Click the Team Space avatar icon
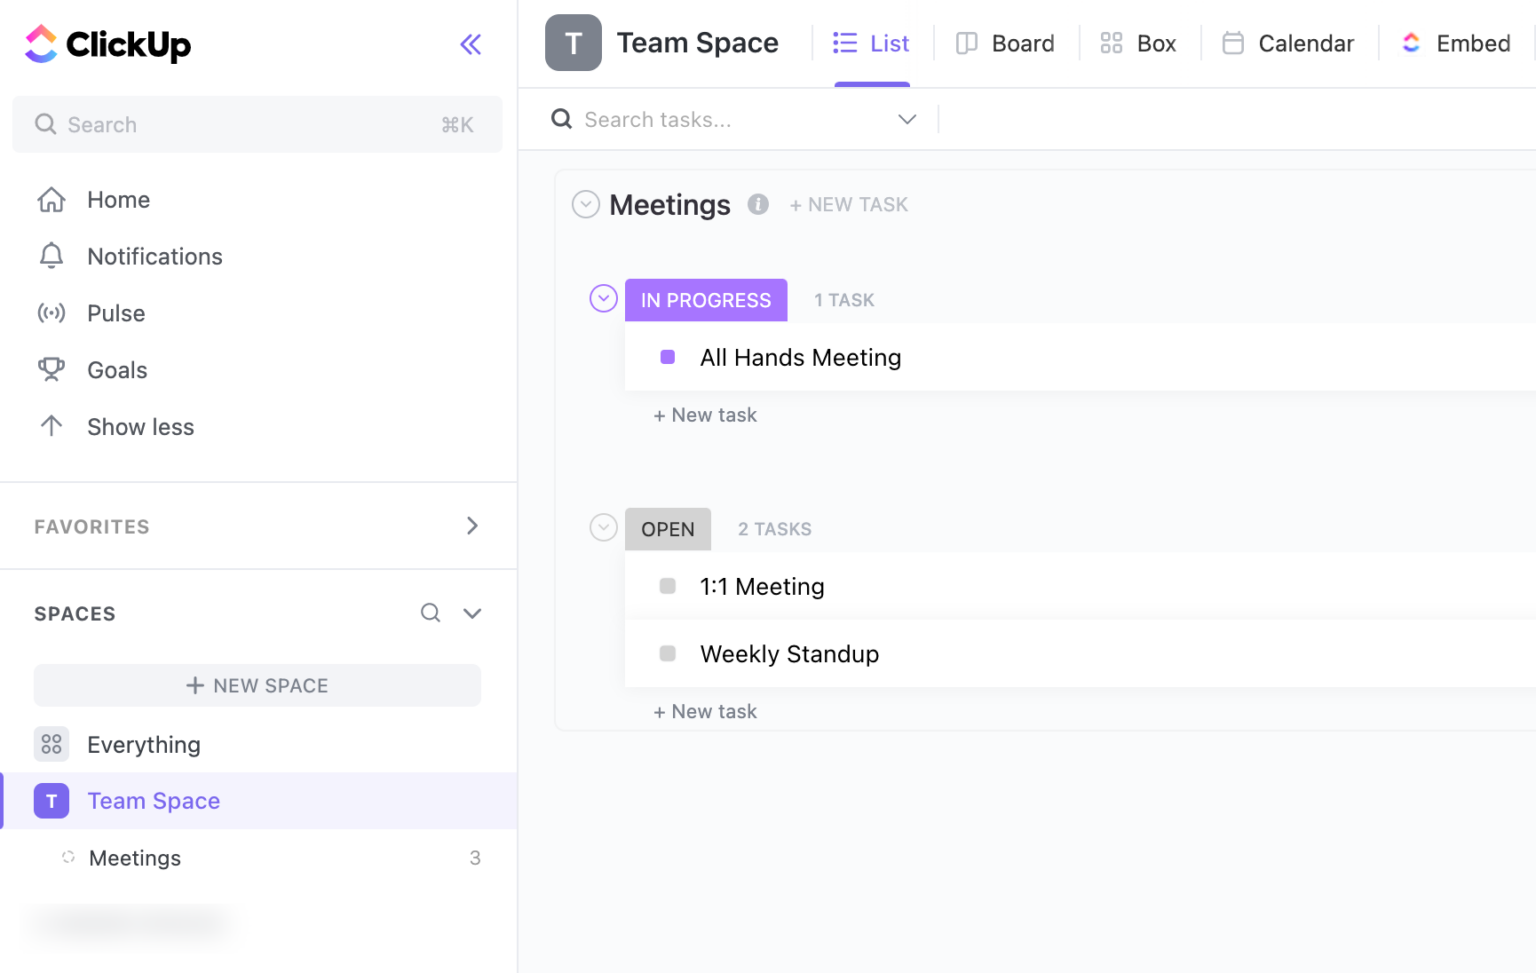The image size is (1536, 973). (573, 43)
